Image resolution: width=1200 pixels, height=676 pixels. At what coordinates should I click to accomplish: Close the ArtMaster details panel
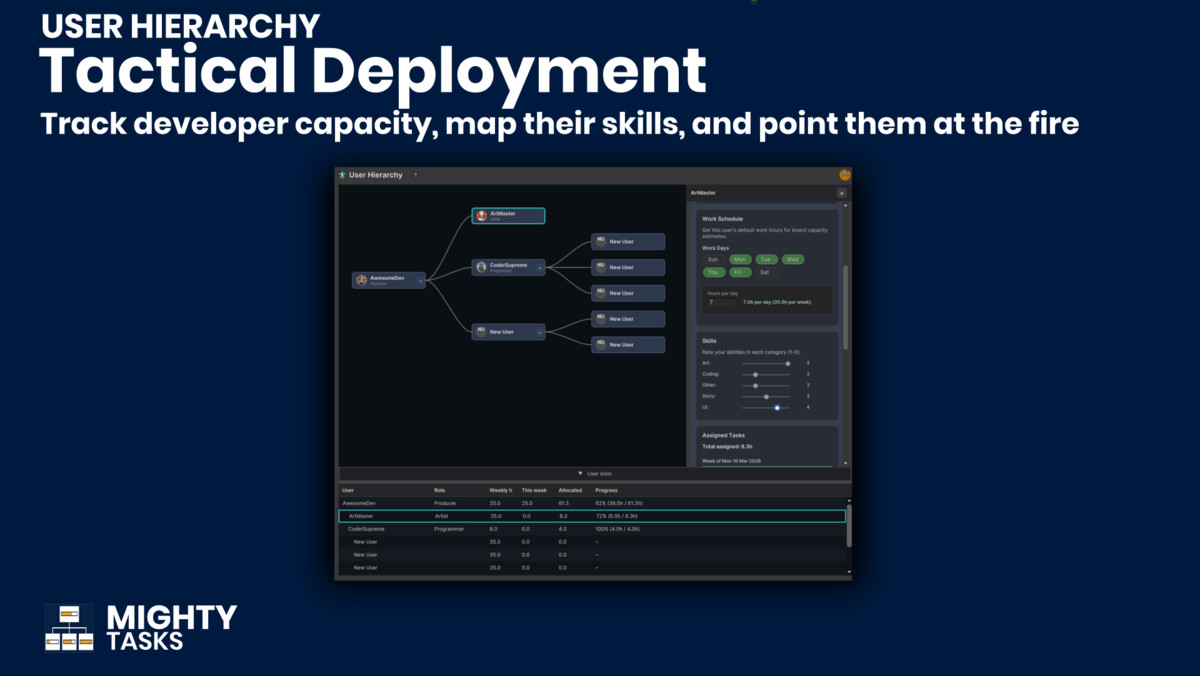pos(841,192)
